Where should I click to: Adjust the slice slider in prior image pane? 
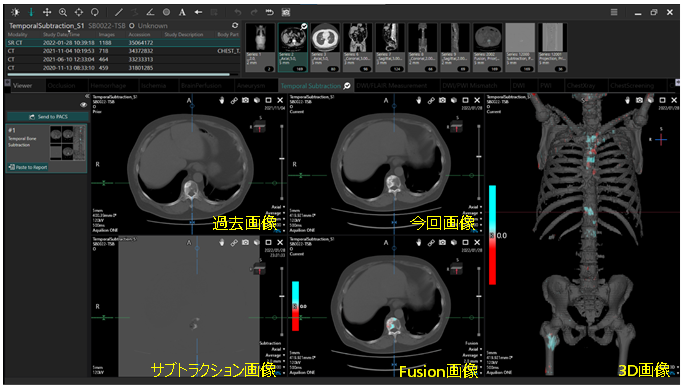tap(282, 159)
